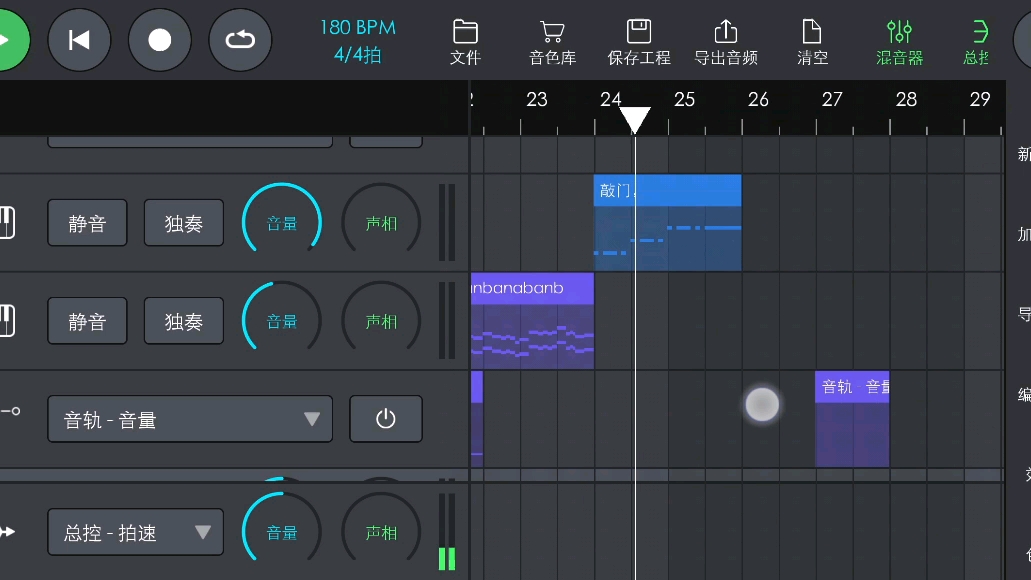Change the 180 BPM tempo setting
This screenshot has width=1031, height=580.
(x=358, y=28)
